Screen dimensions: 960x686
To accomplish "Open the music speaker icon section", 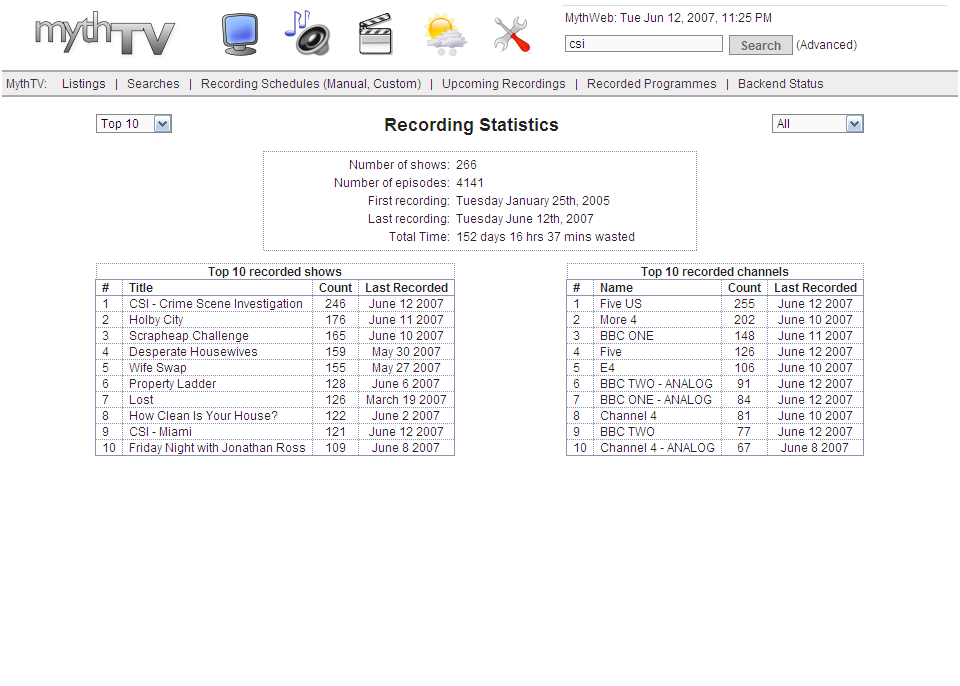I will pyautogui.click(x=307, y=33).
